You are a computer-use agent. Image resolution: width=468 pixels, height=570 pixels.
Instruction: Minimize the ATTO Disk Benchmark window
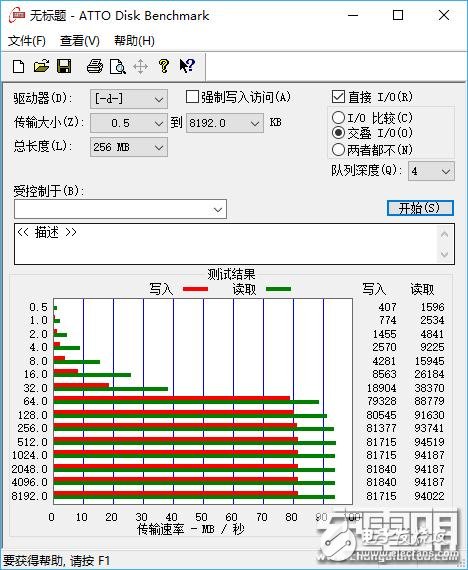(353, 16)
